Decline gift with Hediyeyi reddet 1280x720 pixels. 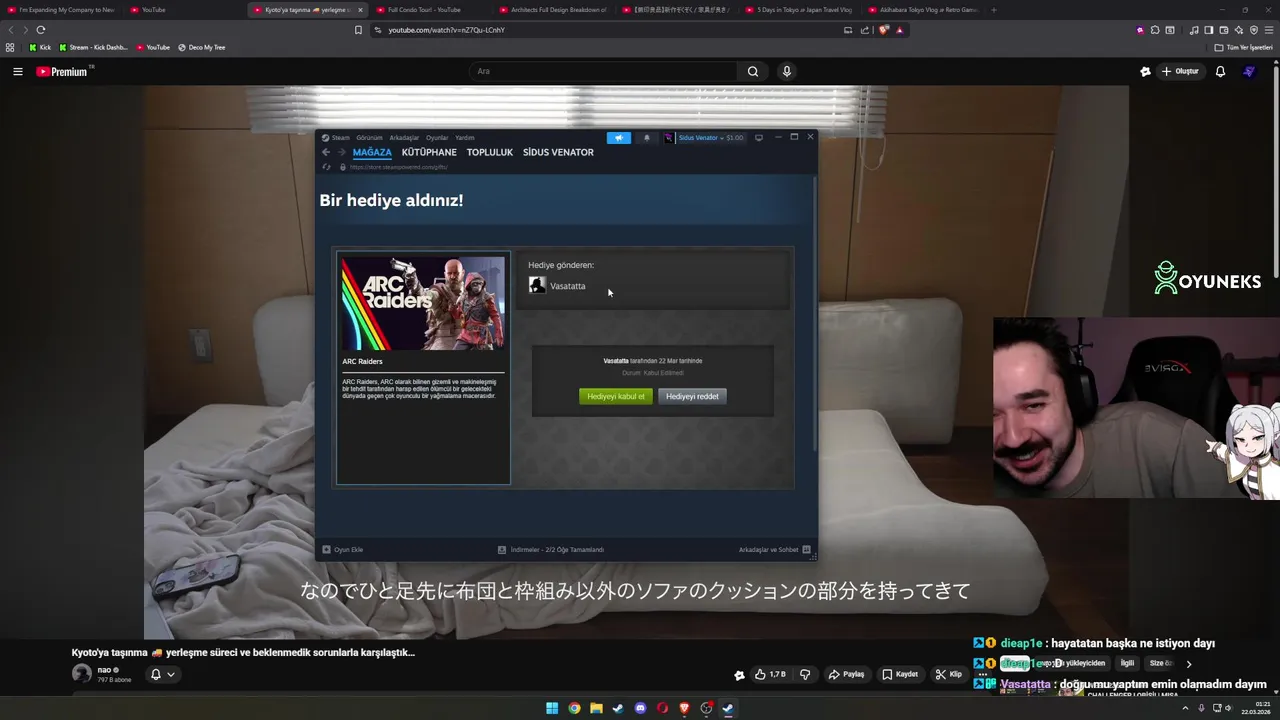pos(692,396)
